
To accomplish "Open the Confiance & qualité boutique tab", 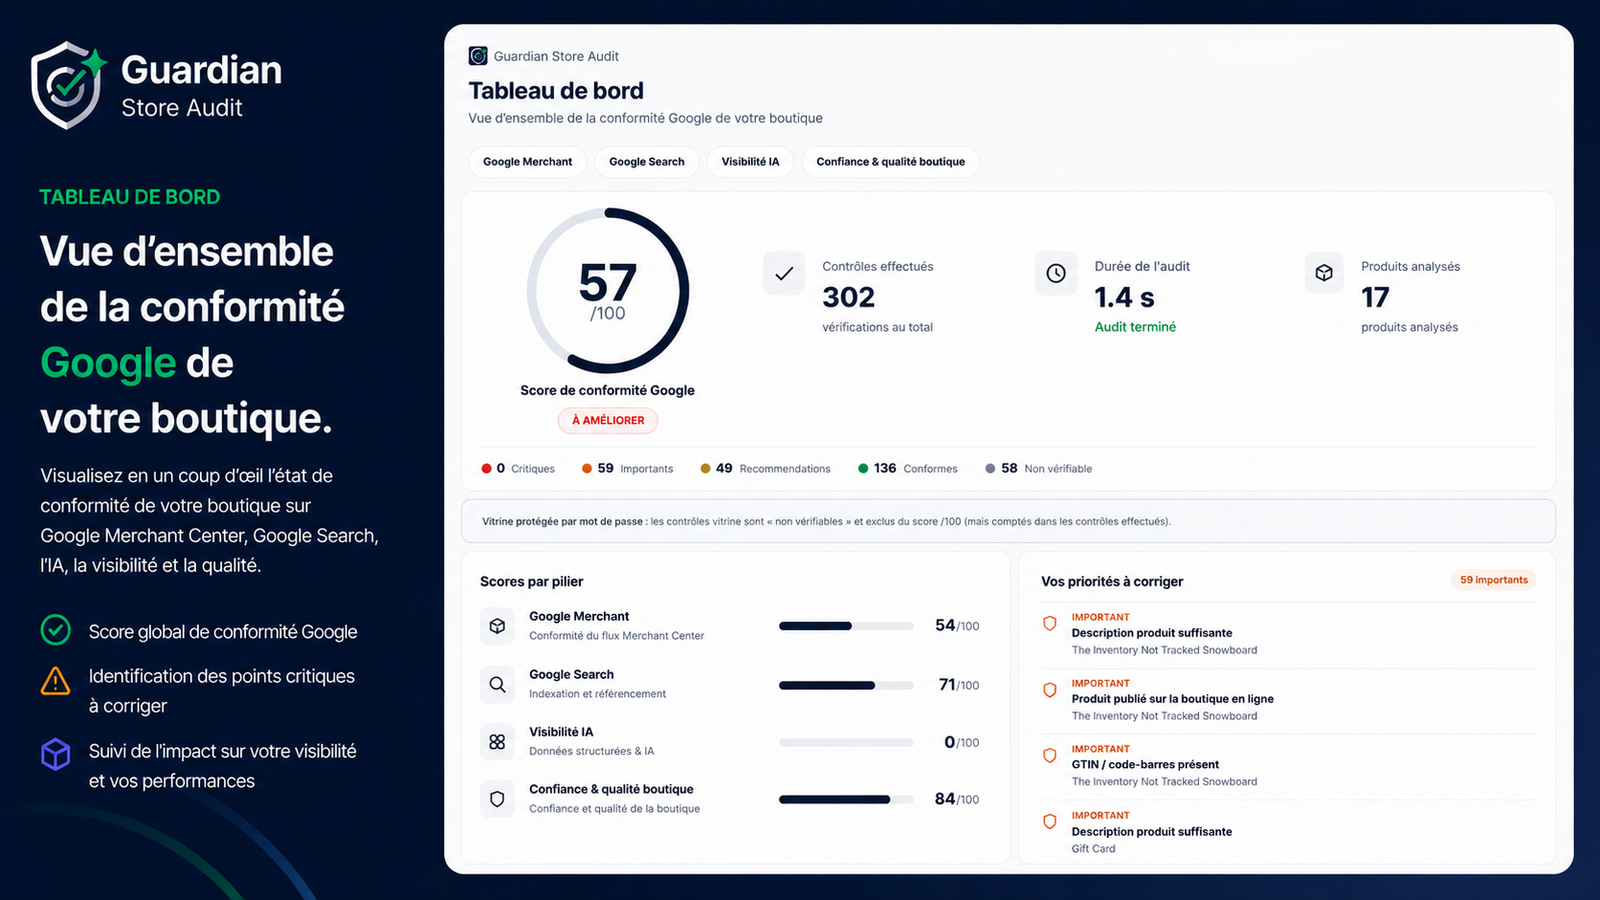I will tap(890, 162).
